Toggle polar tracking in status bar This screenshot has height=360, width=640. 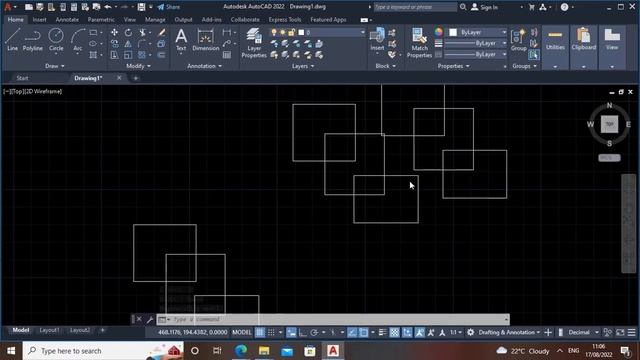coord(313,333)
